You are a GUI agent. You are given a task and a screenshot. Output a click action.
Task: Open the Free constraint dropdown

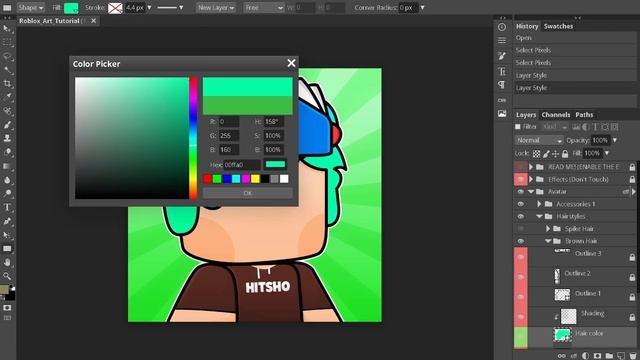[264, 8]
